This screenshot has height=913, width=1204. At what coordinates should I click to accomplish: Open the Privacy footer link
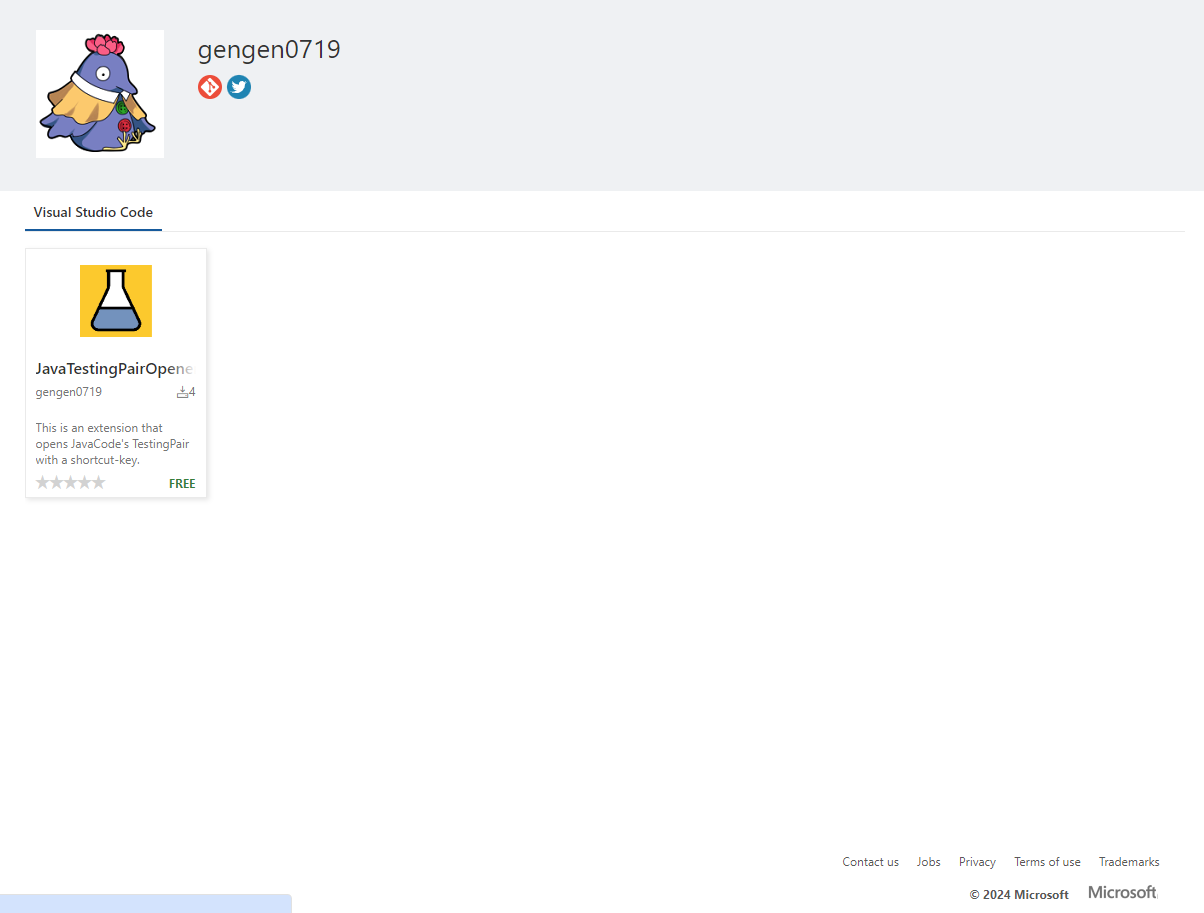pos(977,862)
